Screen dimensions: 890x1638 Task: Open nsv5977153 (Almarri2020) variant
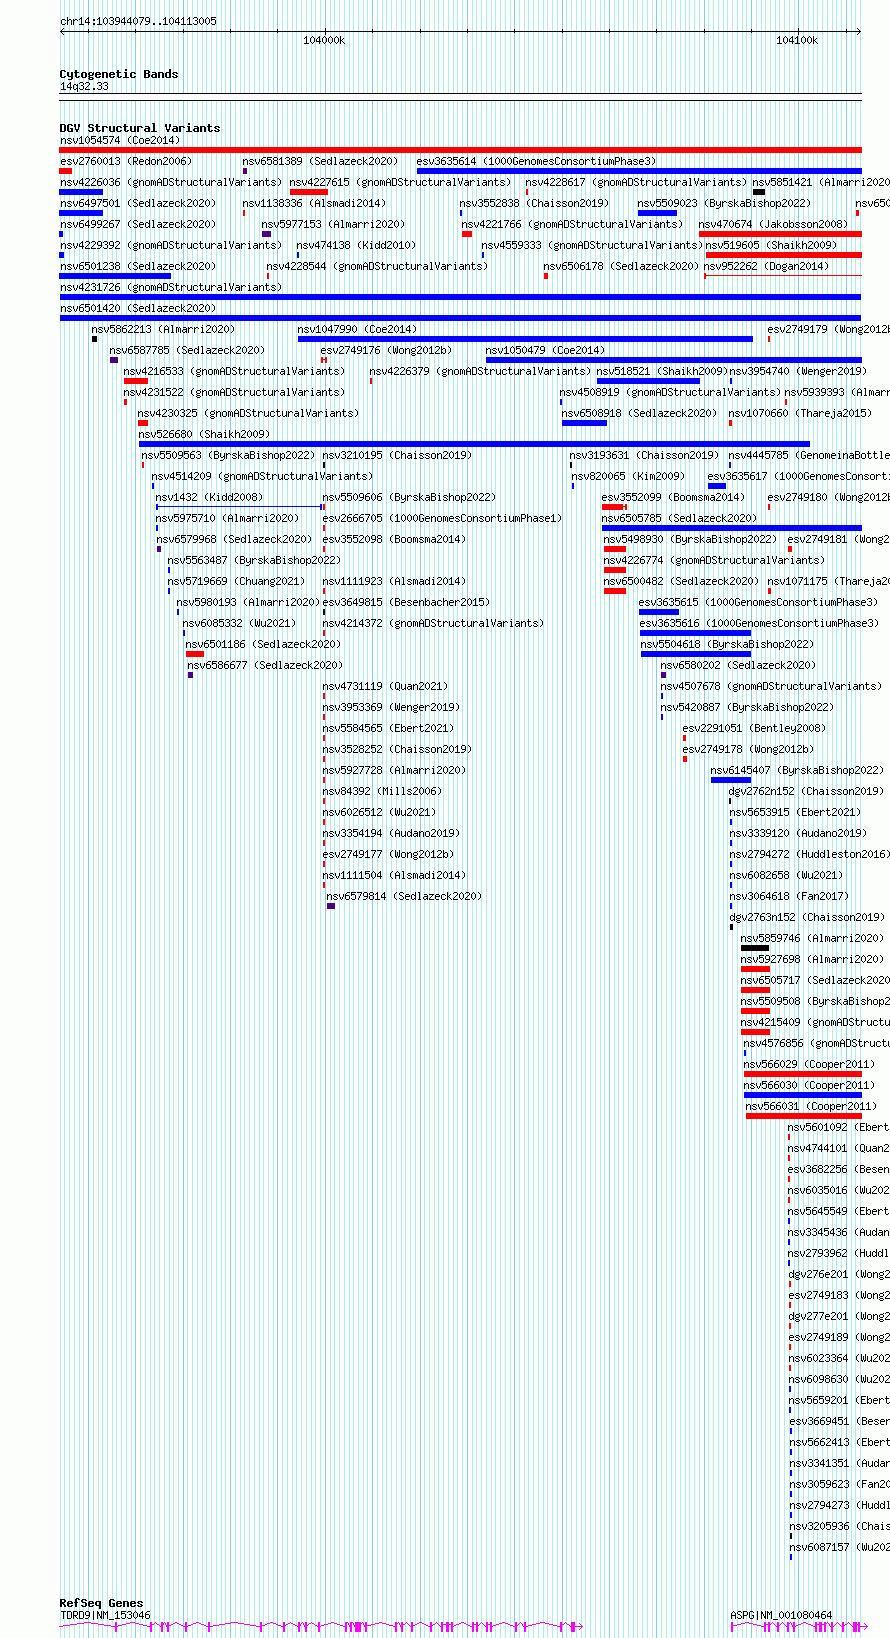pos(333,224)
